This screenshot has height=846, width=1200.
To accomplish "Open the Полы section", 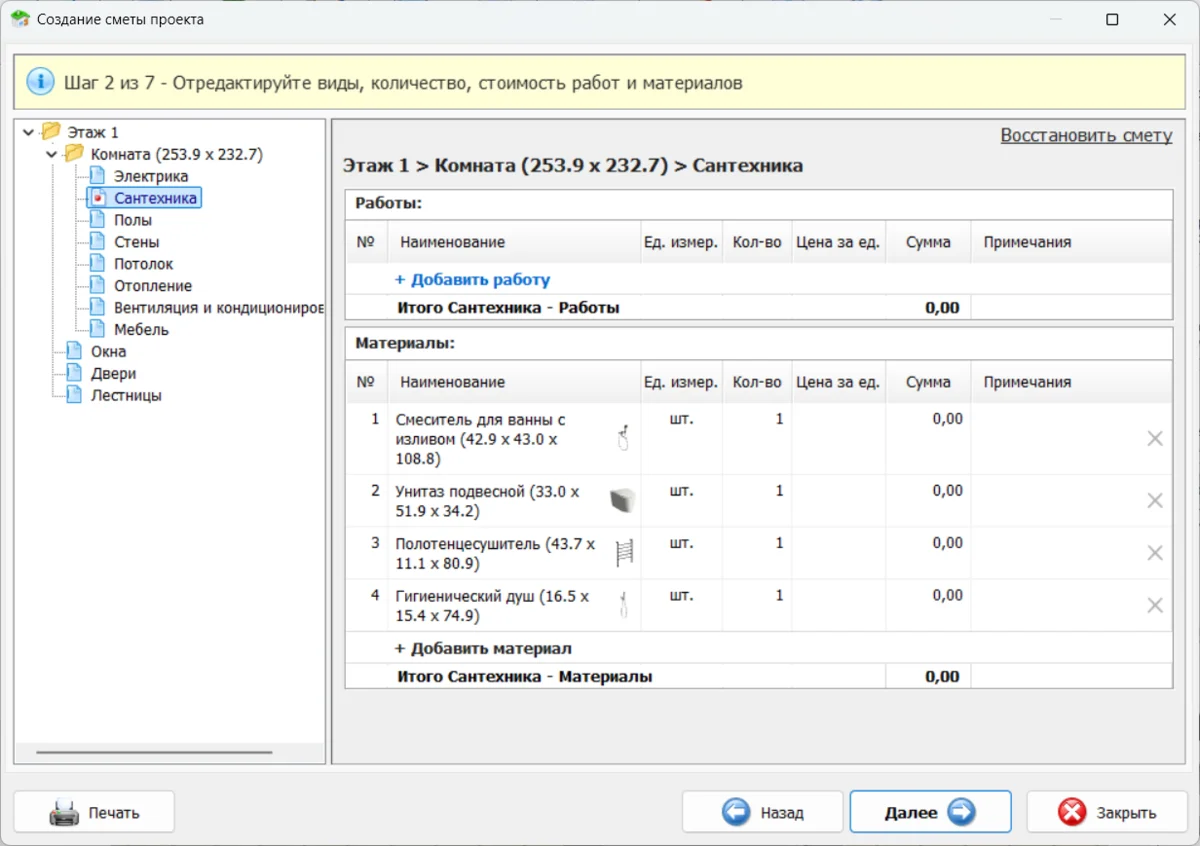I will 133,220.
